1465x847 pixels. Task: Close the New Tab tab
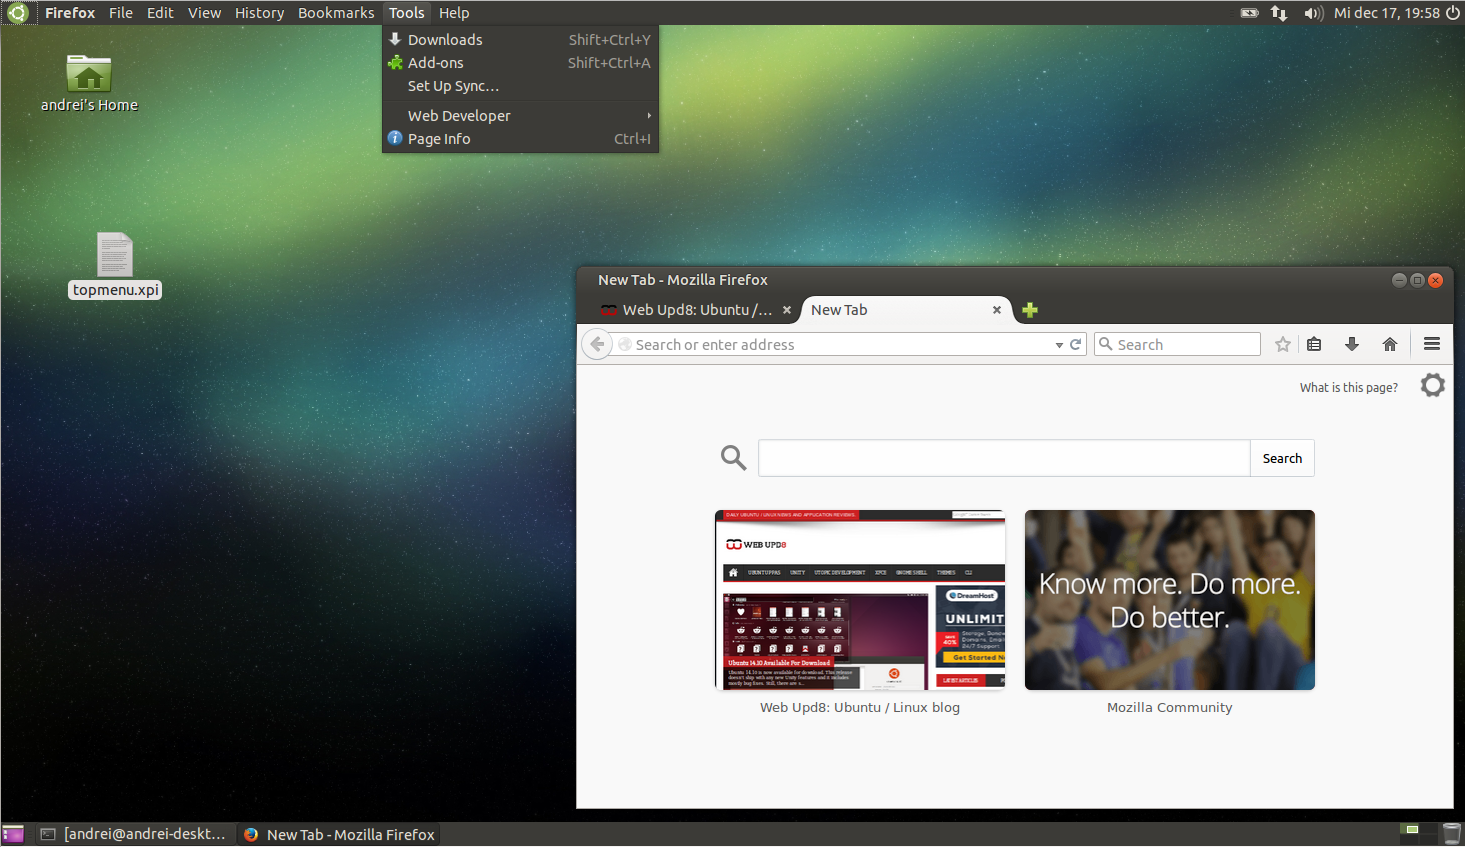point(997,310)
